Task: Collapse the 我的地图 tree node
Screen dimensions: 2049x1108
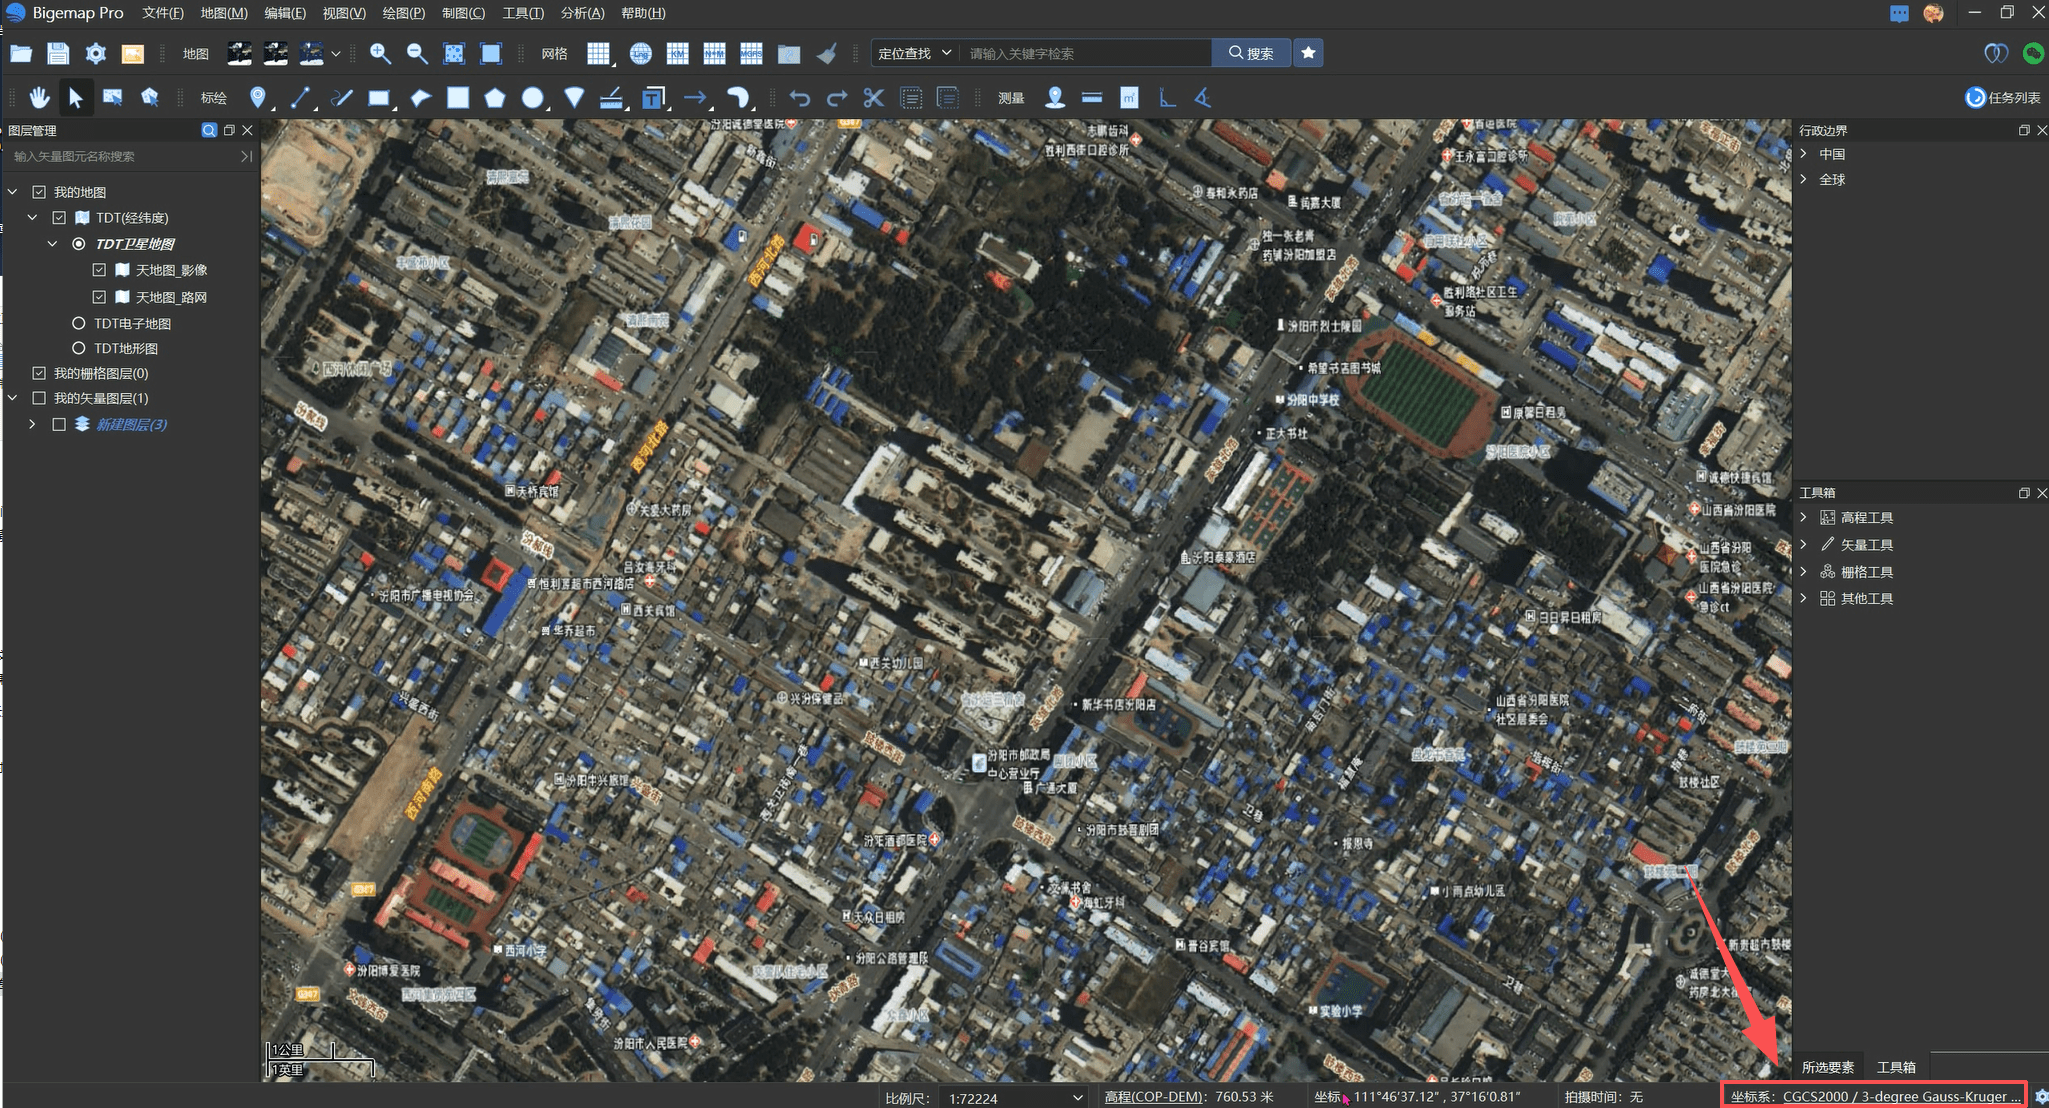Action: point(13,192)
